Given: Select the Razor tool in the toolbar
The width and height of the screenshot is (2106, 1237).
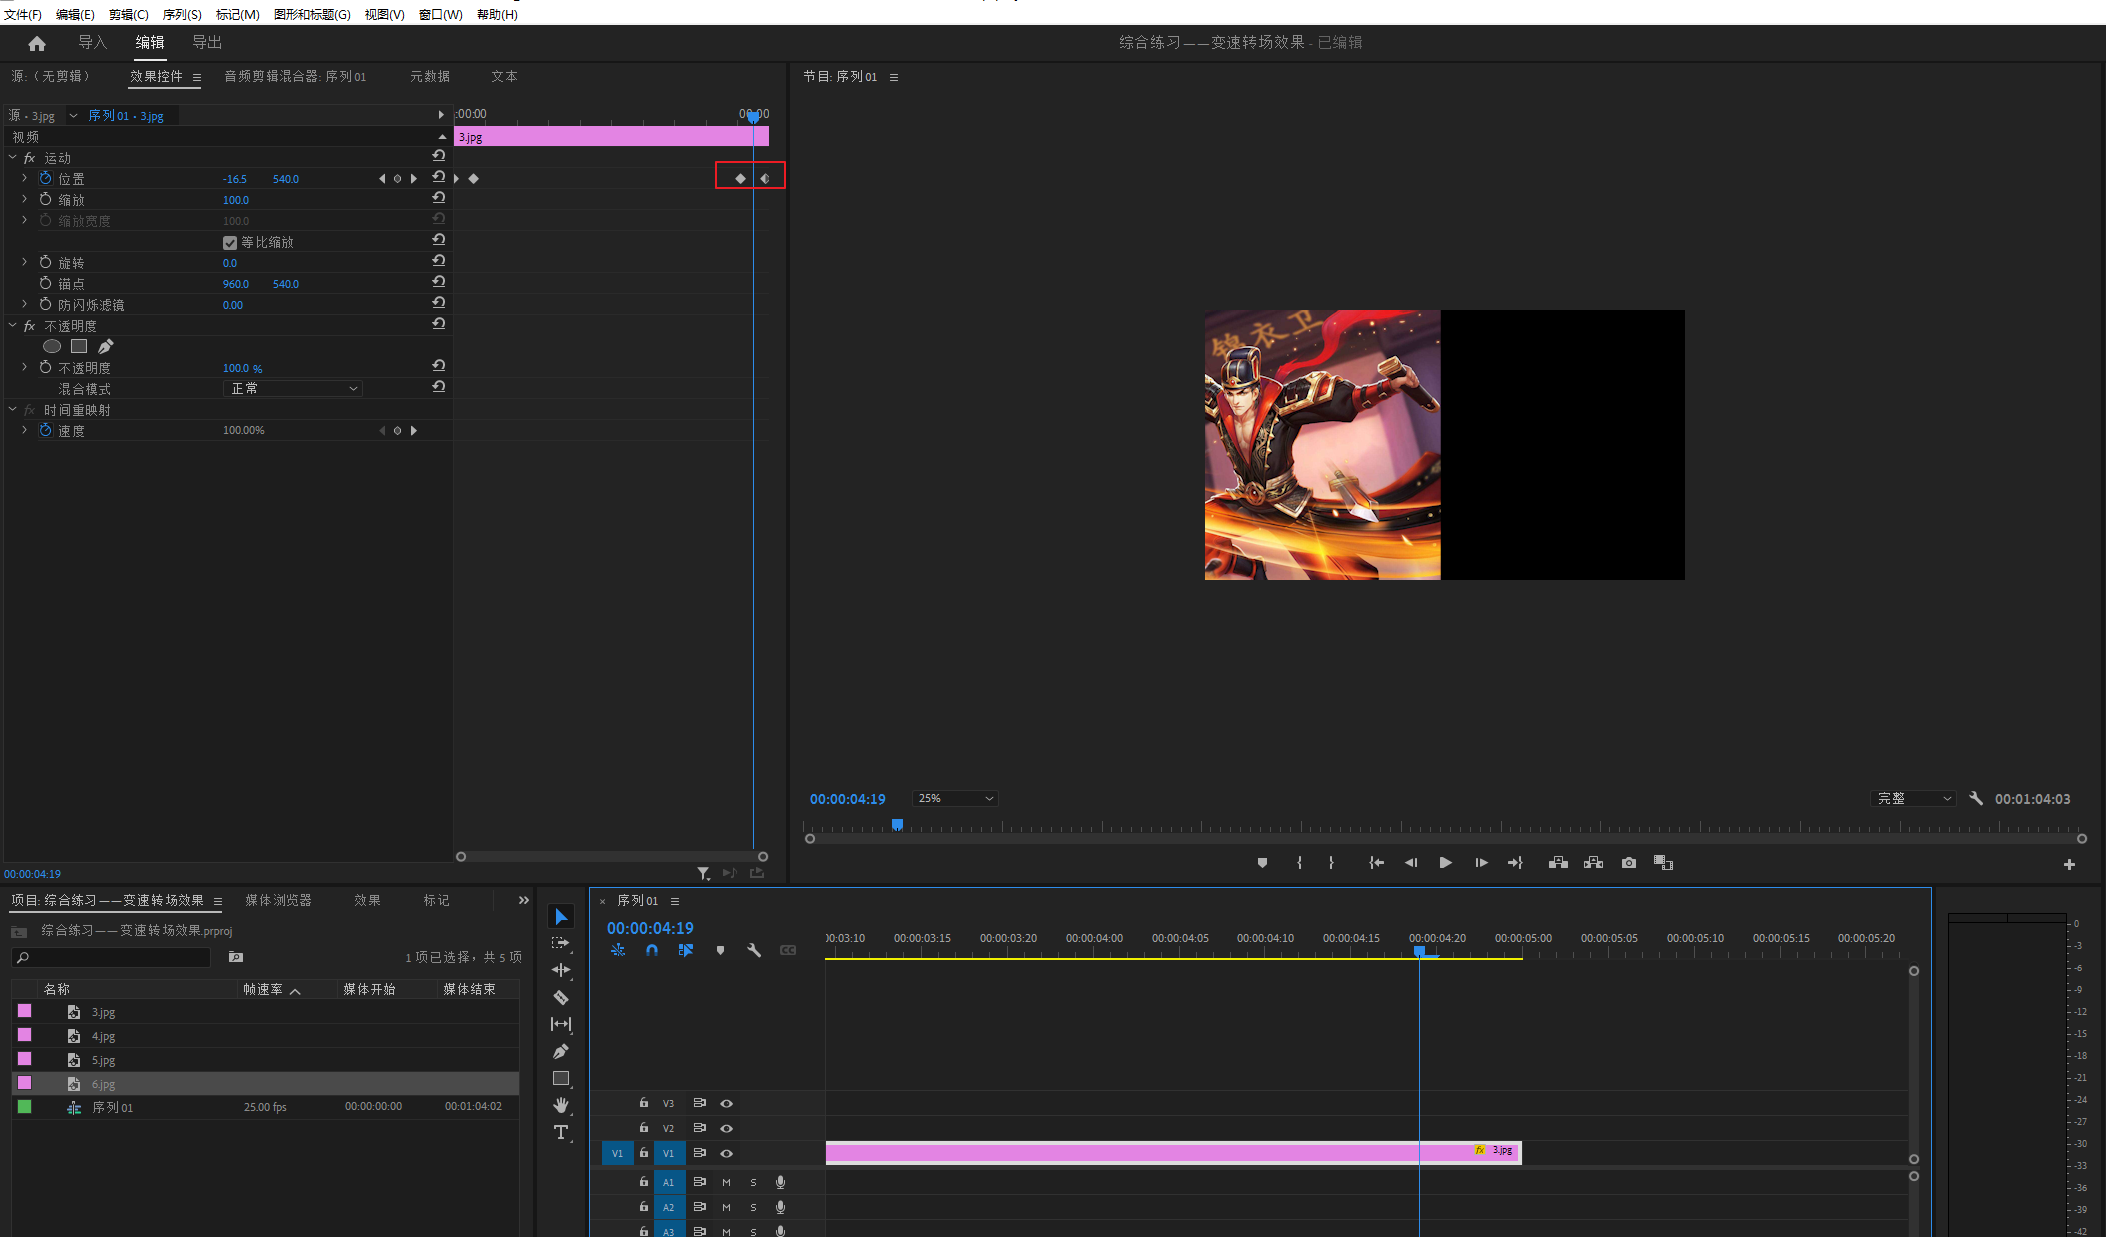Looking at the screenshot, I should 561,997.
